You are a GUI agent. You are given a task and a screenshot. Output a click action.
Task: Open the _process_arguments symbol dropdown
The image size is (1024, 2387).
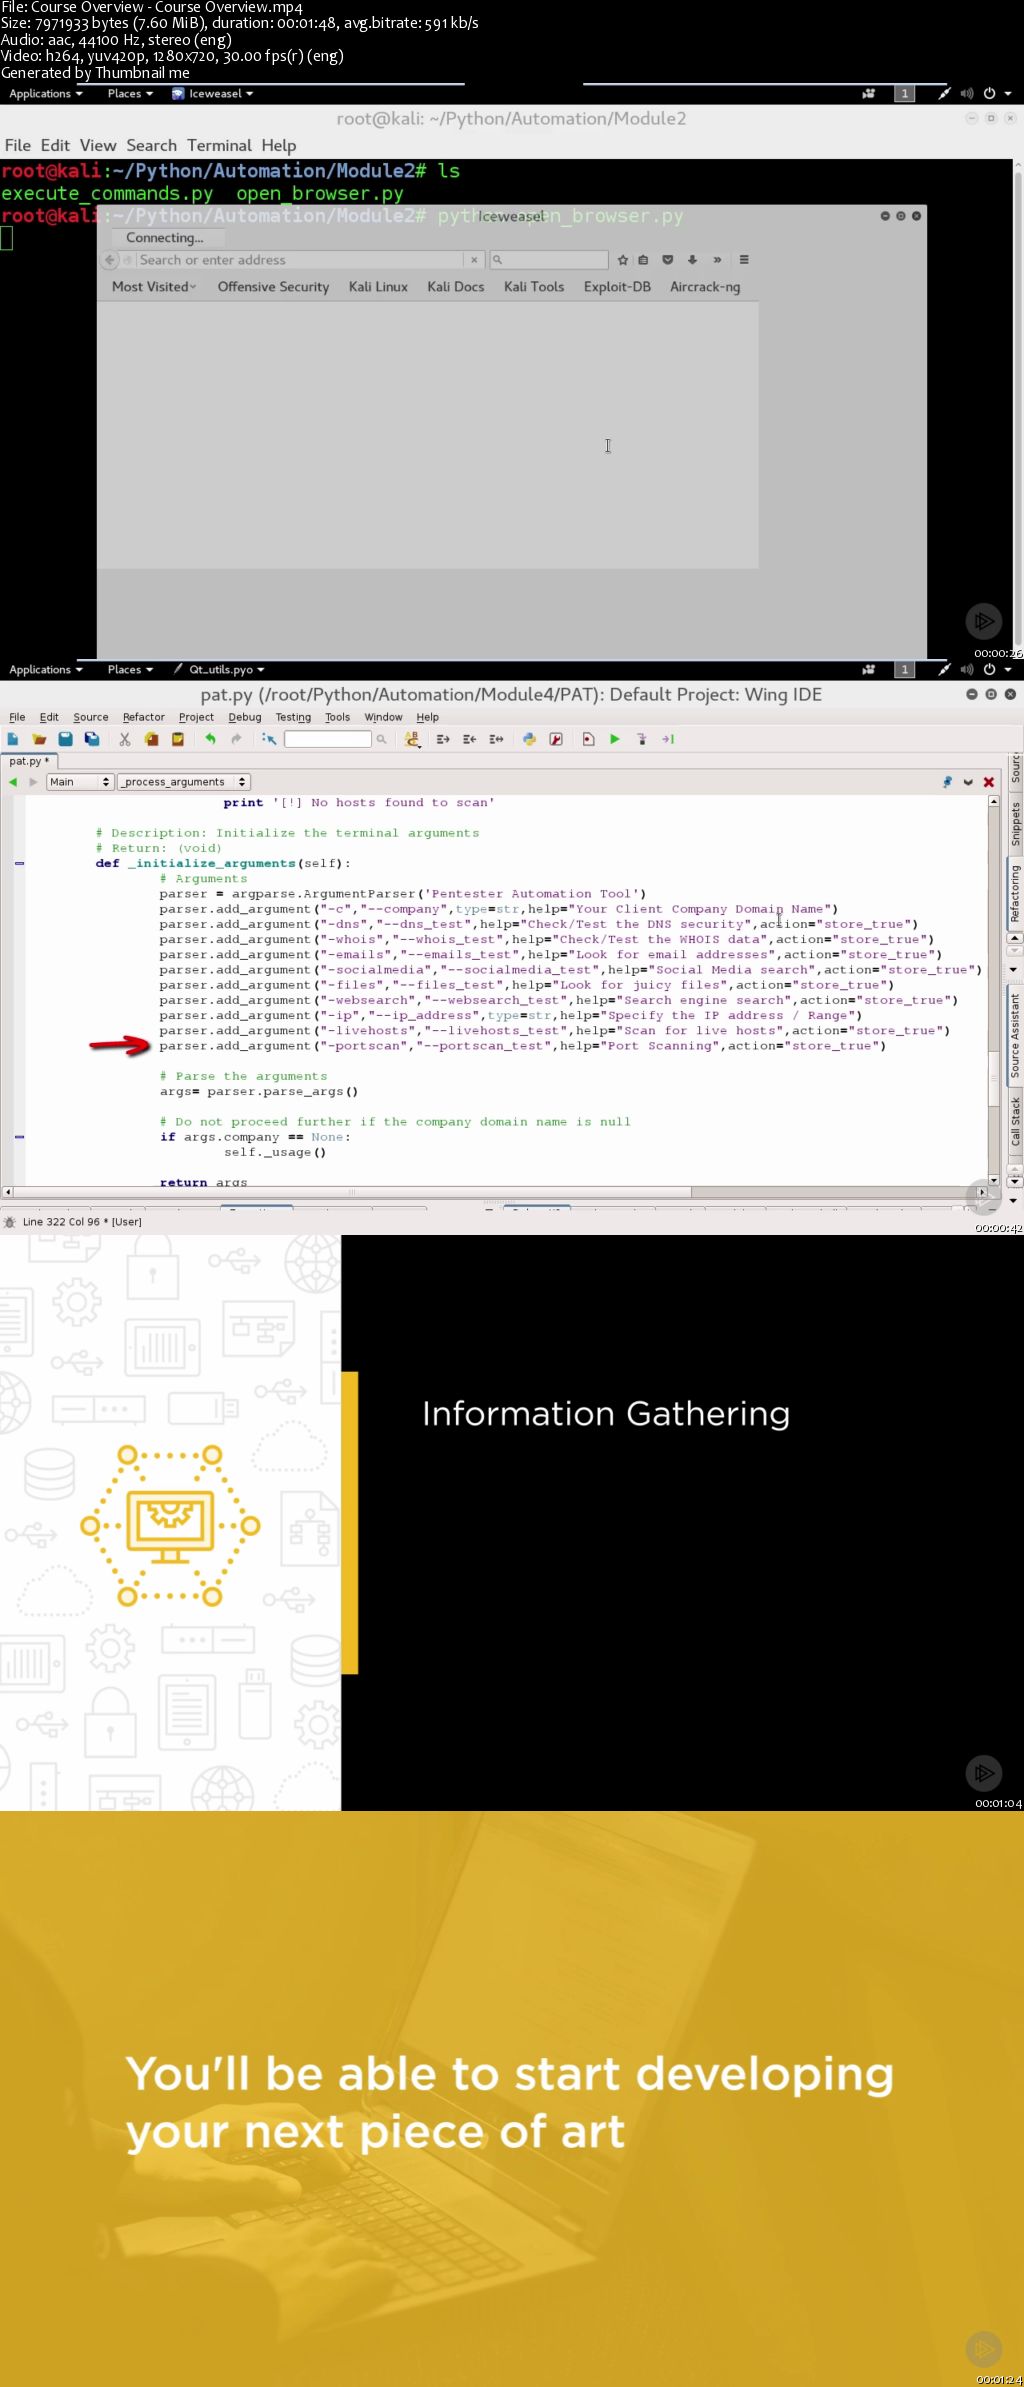(184, 782)
